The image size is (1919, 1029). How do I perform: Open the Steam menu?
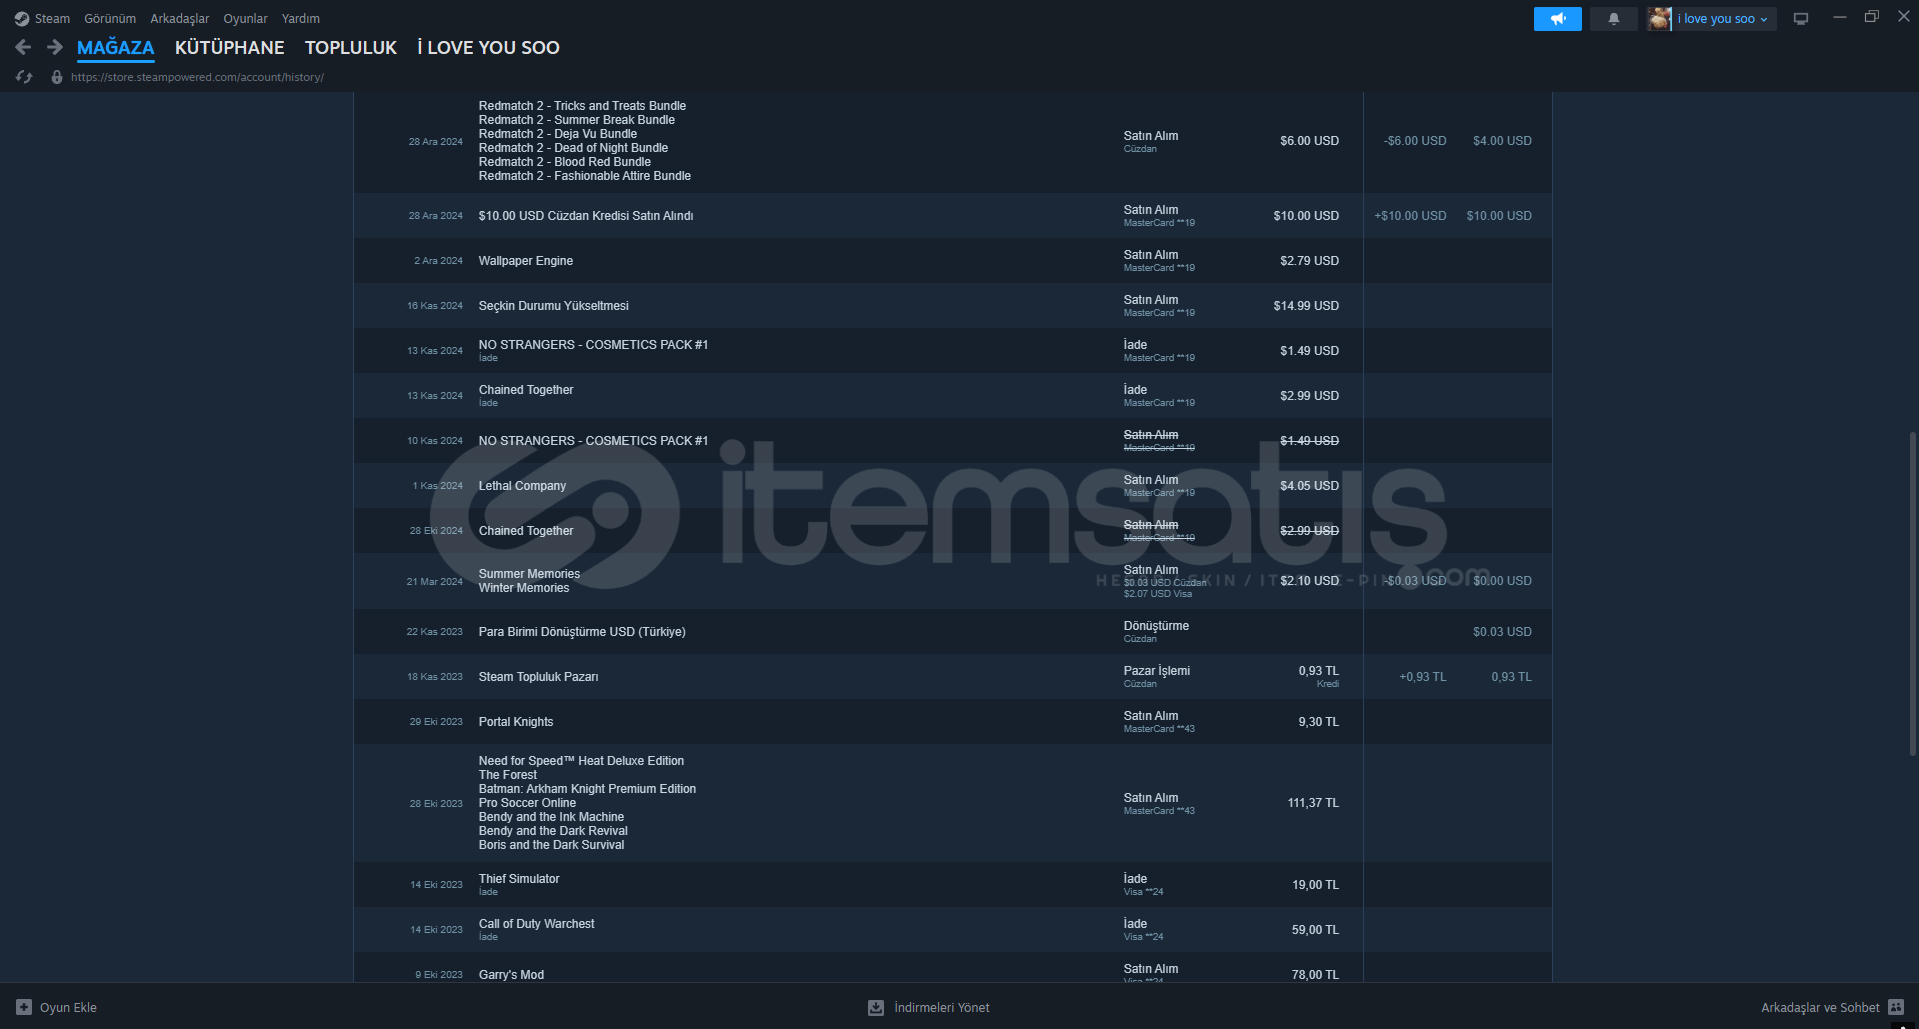click(x=43, y=19)
